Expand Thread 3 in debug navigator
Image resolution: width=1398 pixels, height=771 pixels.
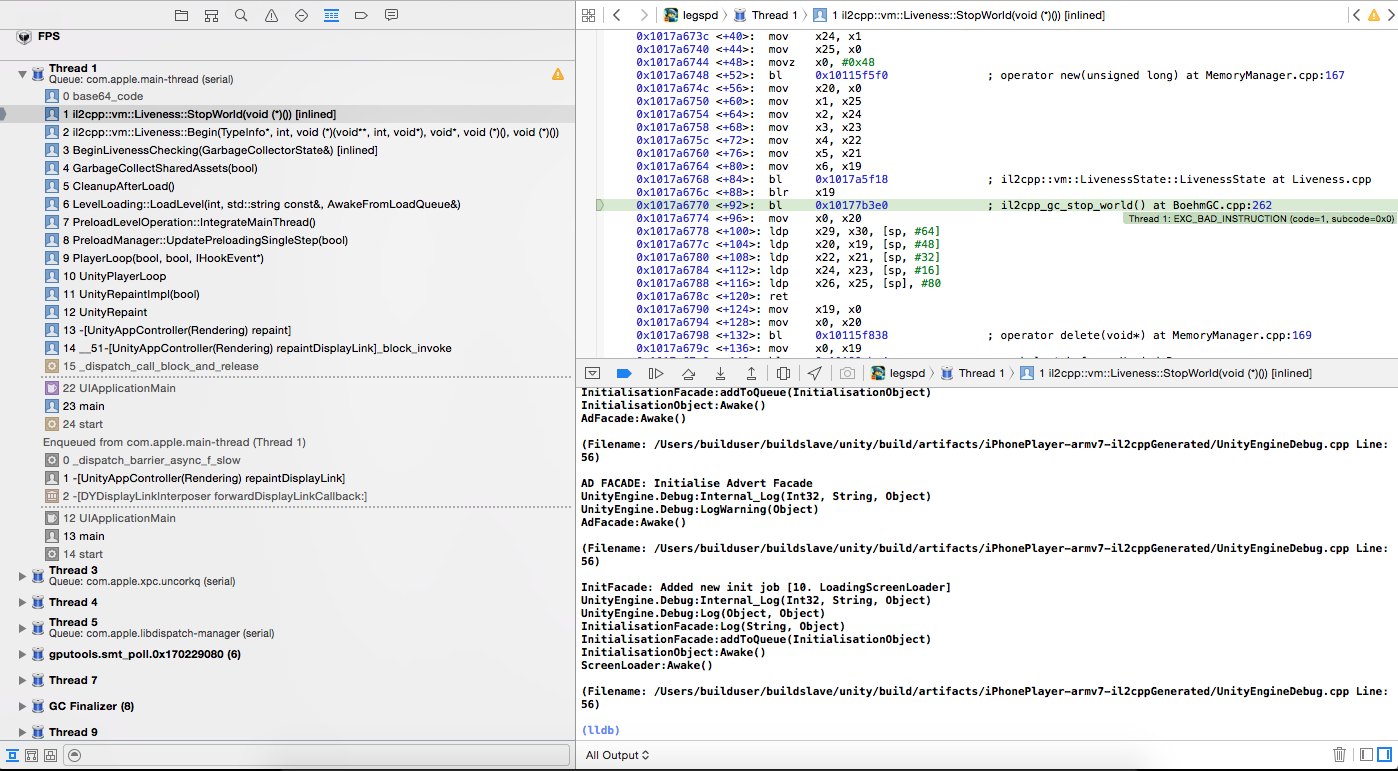click(x=22, y=576)
